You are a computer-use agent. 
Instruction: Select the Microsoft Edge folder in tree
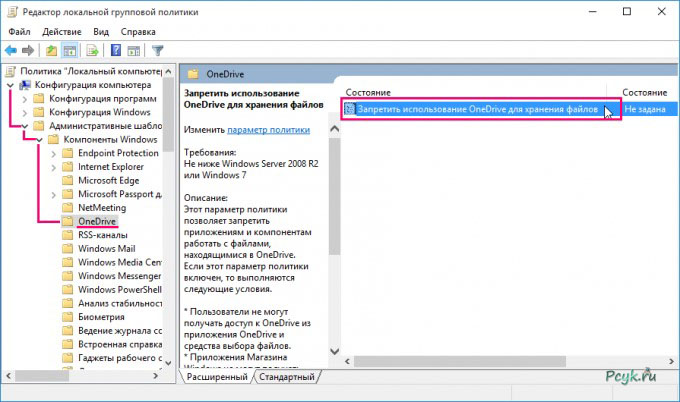[108, 180]
